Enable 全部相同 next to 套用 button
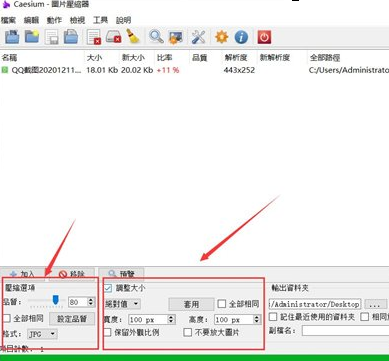389x361 pixels. [222, 304]
